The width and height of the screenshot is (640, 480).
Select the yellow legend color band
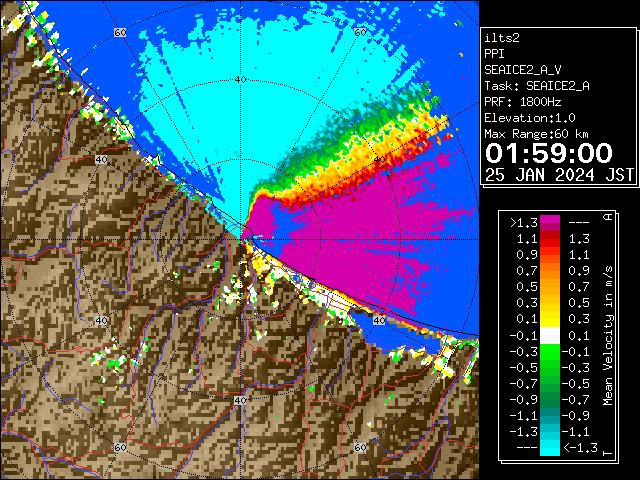(550, 319)
